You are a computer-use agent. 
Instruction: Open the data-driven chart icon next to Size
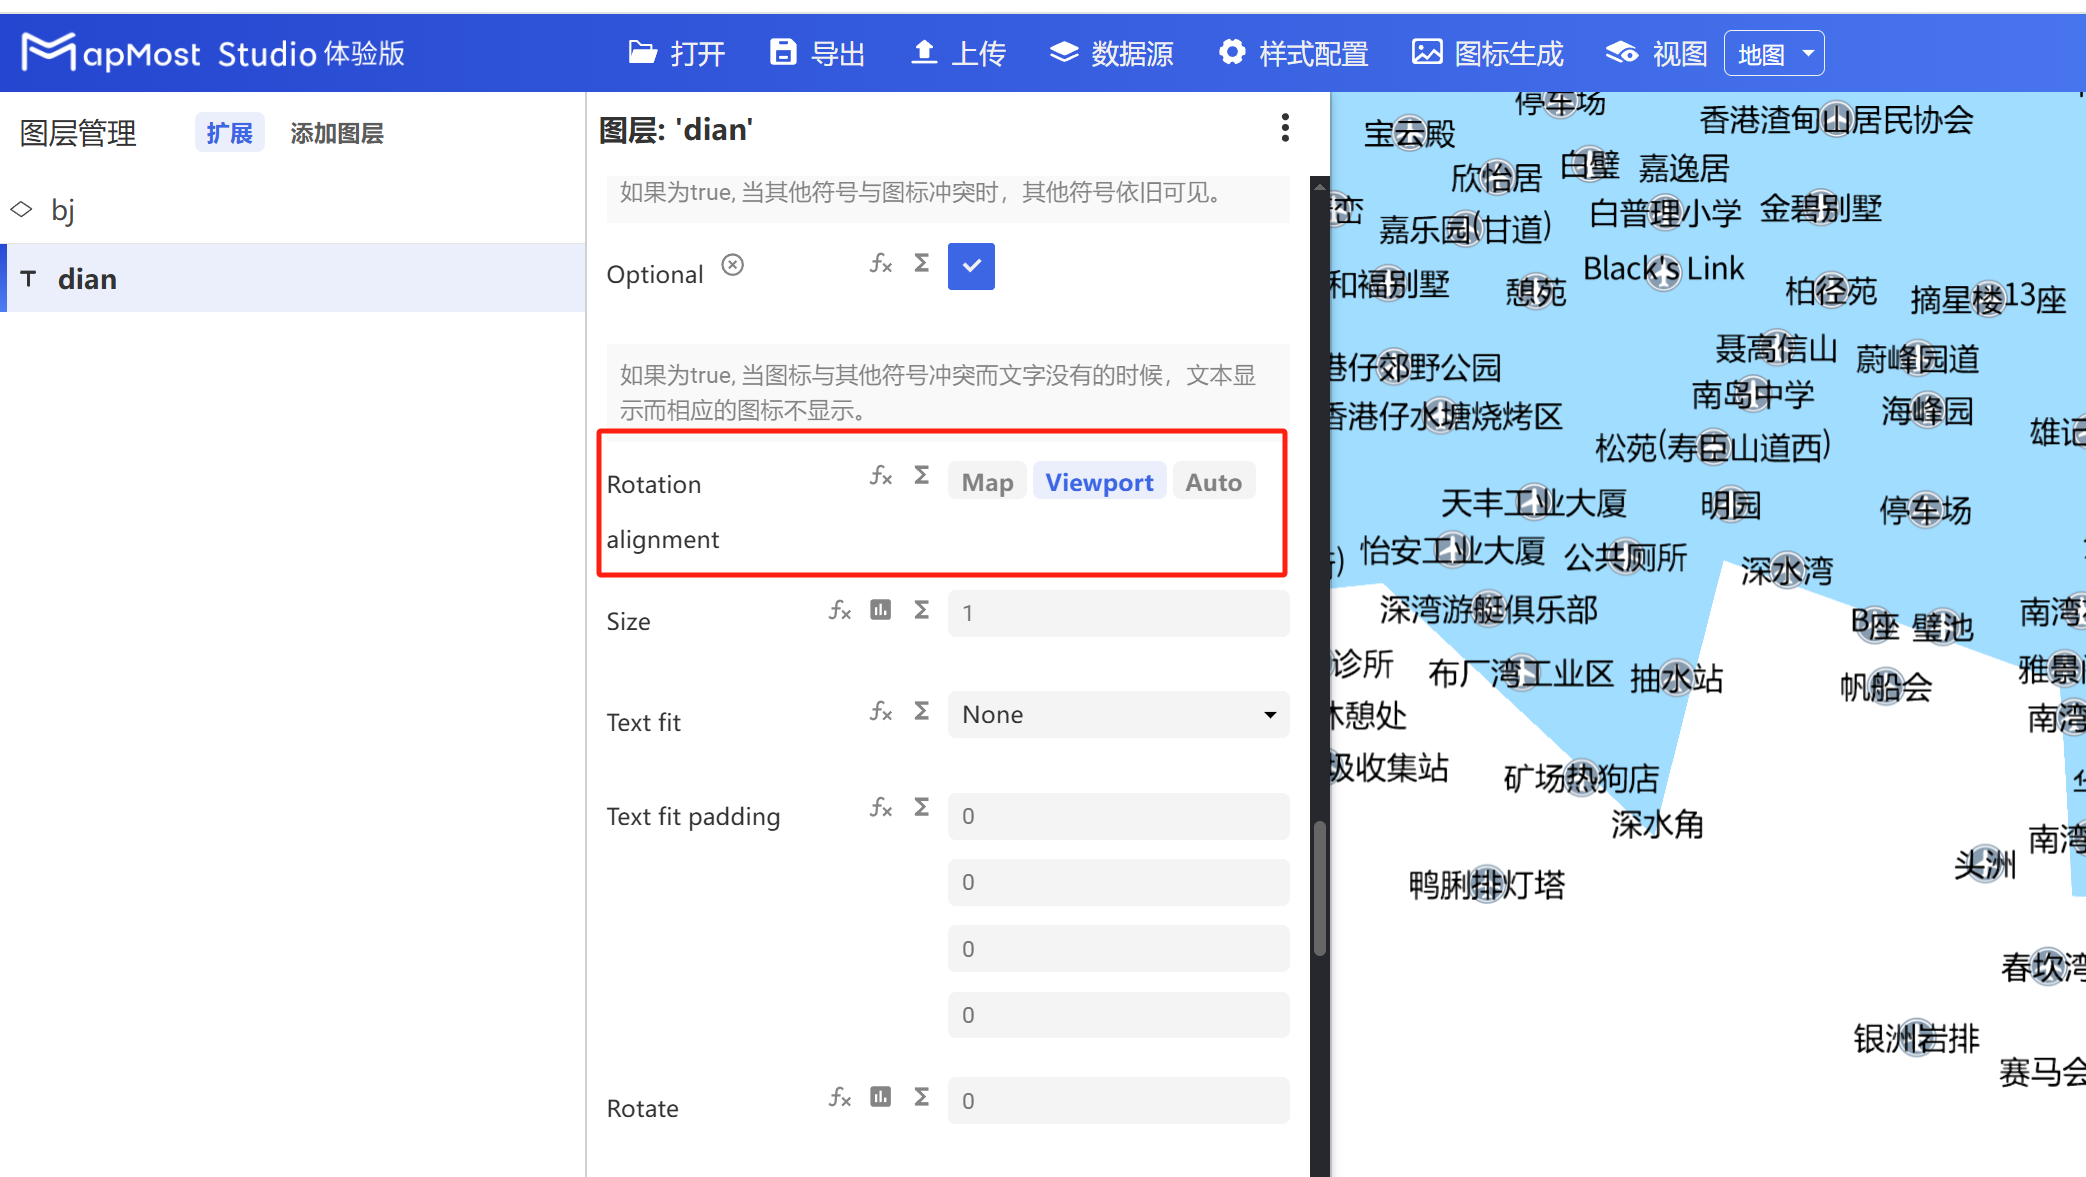880,609
